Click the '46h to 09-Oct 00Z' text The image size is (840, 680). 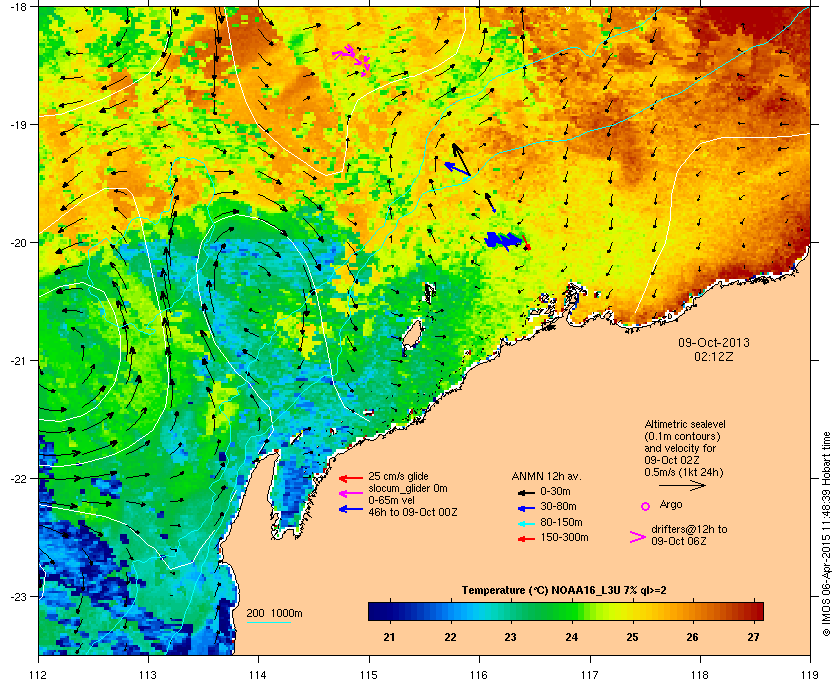point(412,512)
